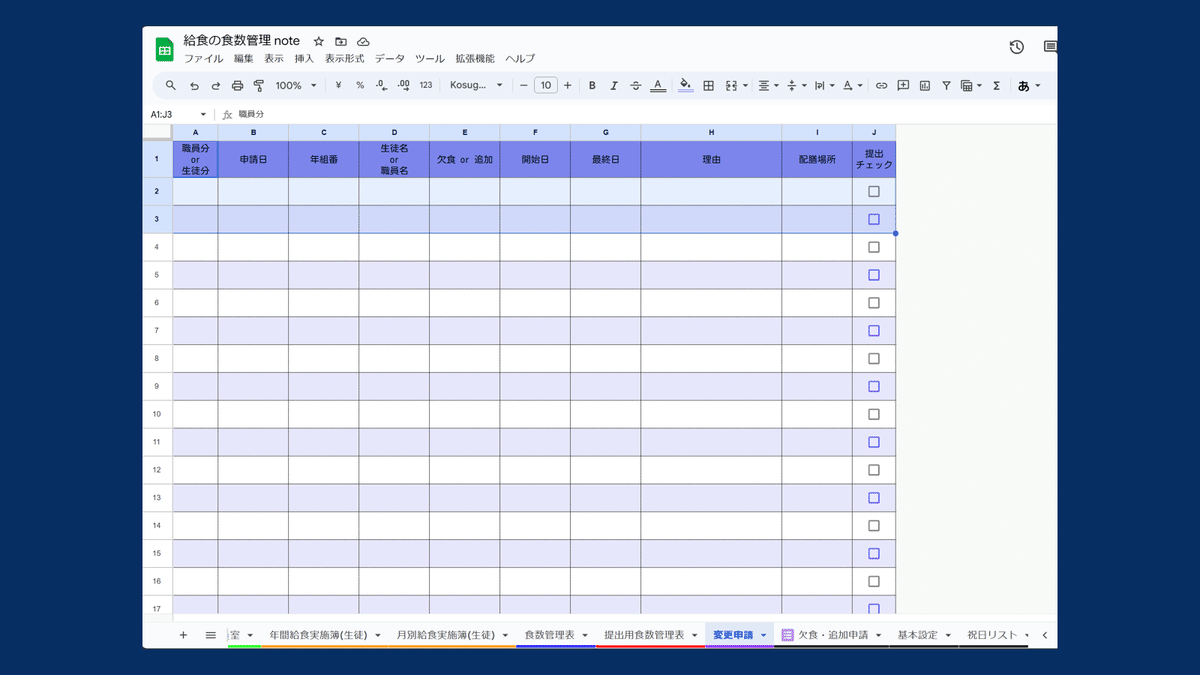This screenshot has height=675, width=1200.
Task: Increase font size with plus button
Action: click(x=568, y=86)
